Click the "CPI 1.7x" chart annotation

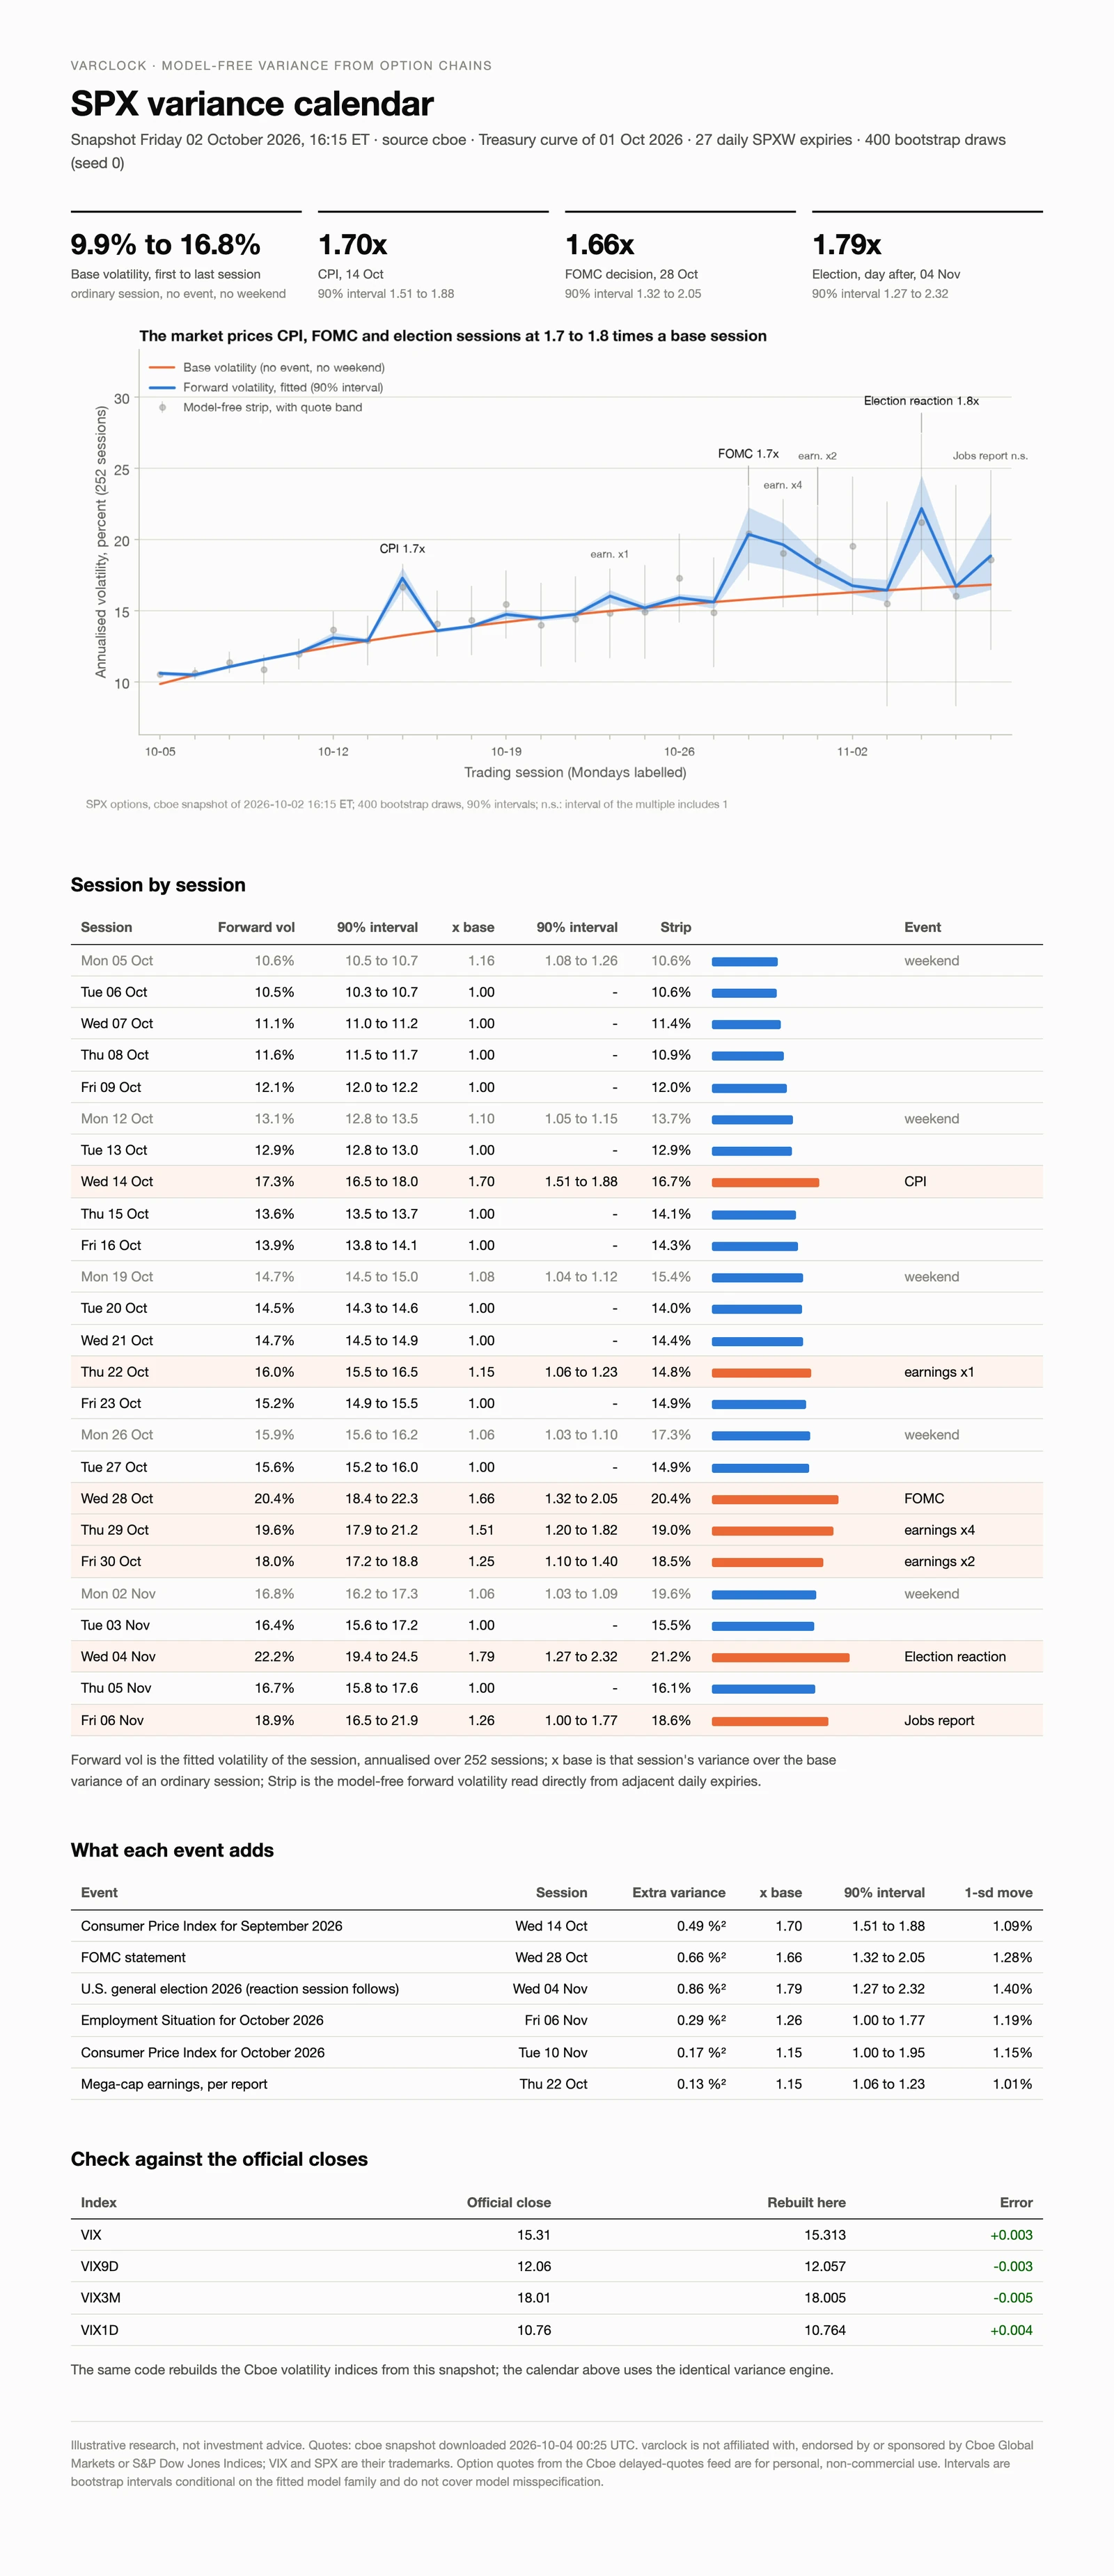402,549
